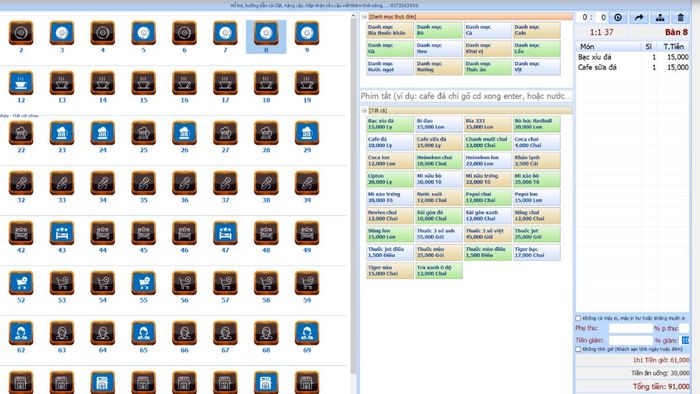
Task: Select beer table 26 icon
Action: (x=184, y=133)
